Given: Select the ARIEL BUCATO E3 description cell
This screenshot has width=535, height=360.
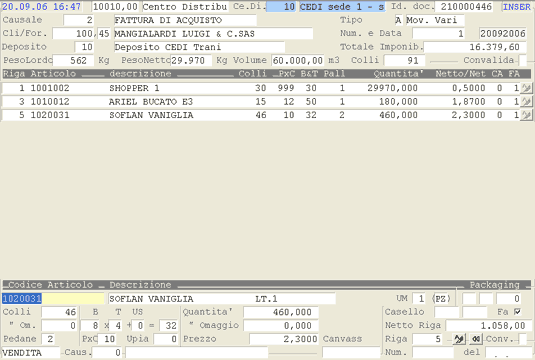Looking at the screenshot, I should point(151,101).
